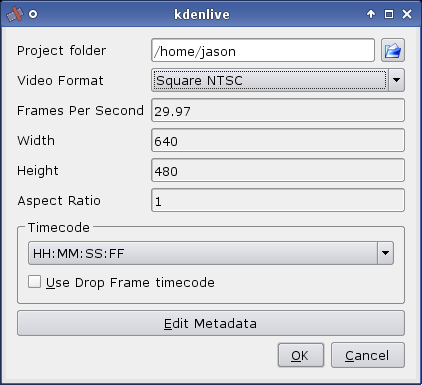The height and width of the screenshot is (385, 422).
Task: Open the Video Format dropdown arrow
Action: [x=396, y=80]
